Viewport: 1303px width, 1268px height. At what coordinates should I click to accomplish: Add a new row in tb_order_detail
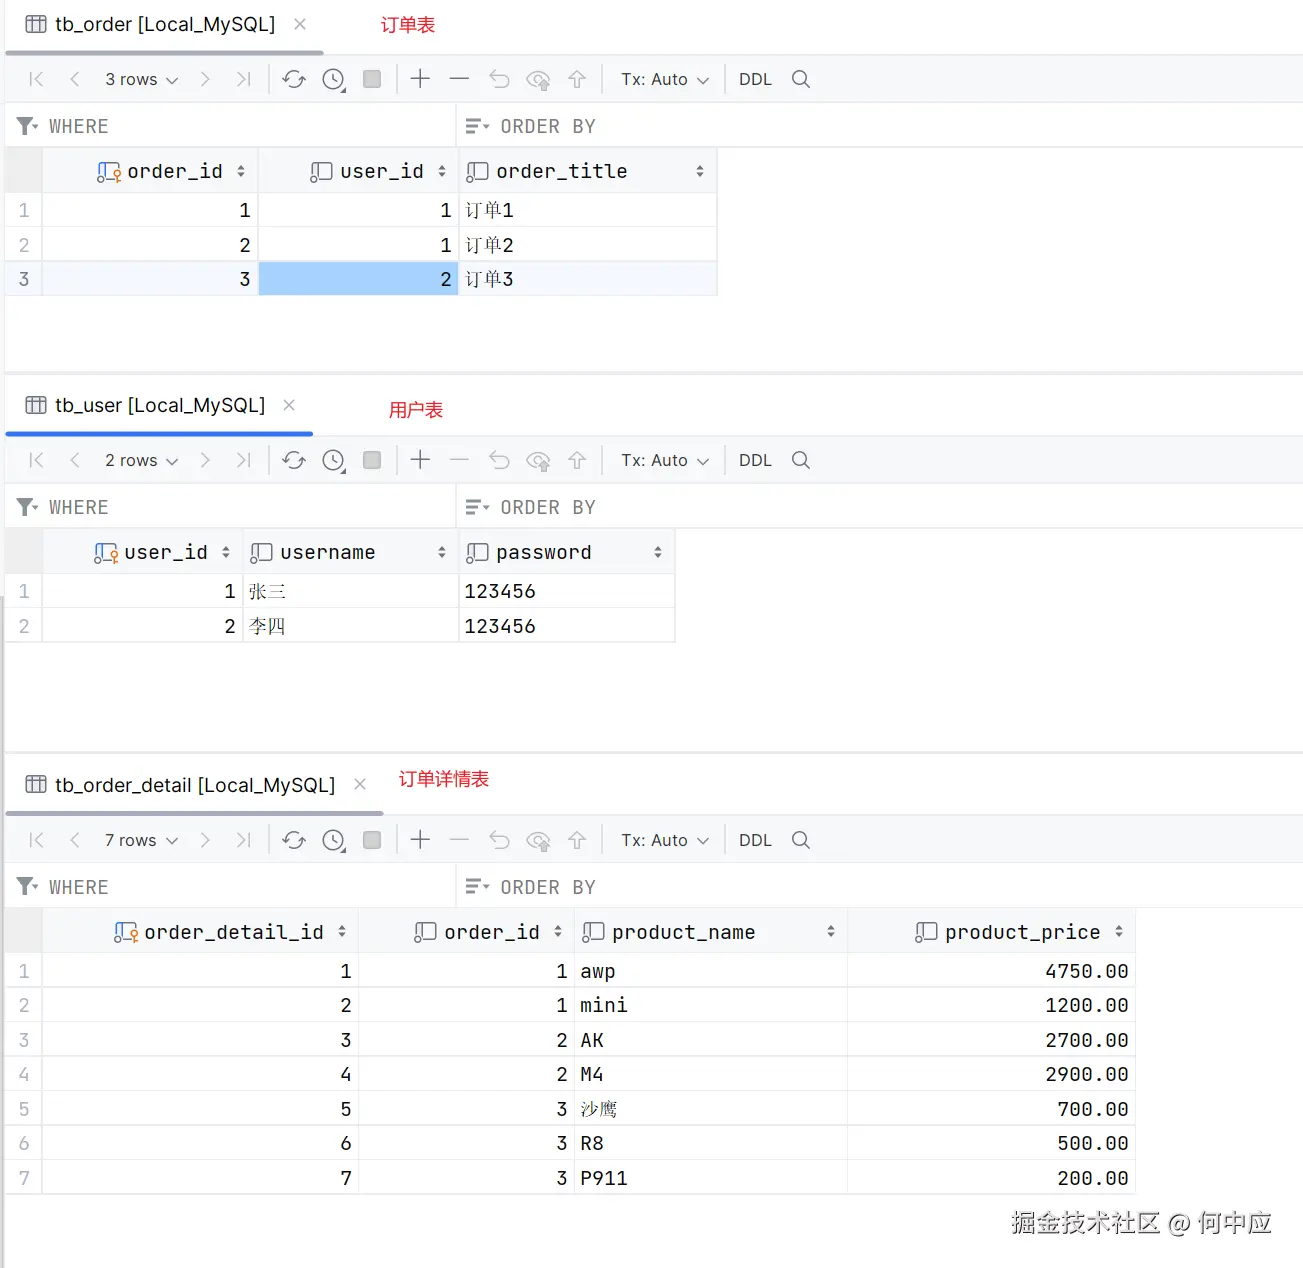420,840
